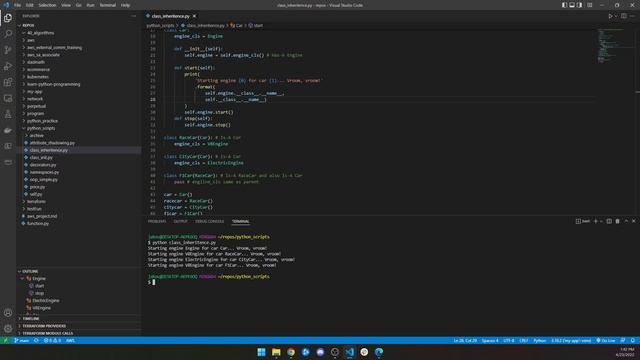Click the Python language mode status item

pyautogui.click(x=540, y=340)
